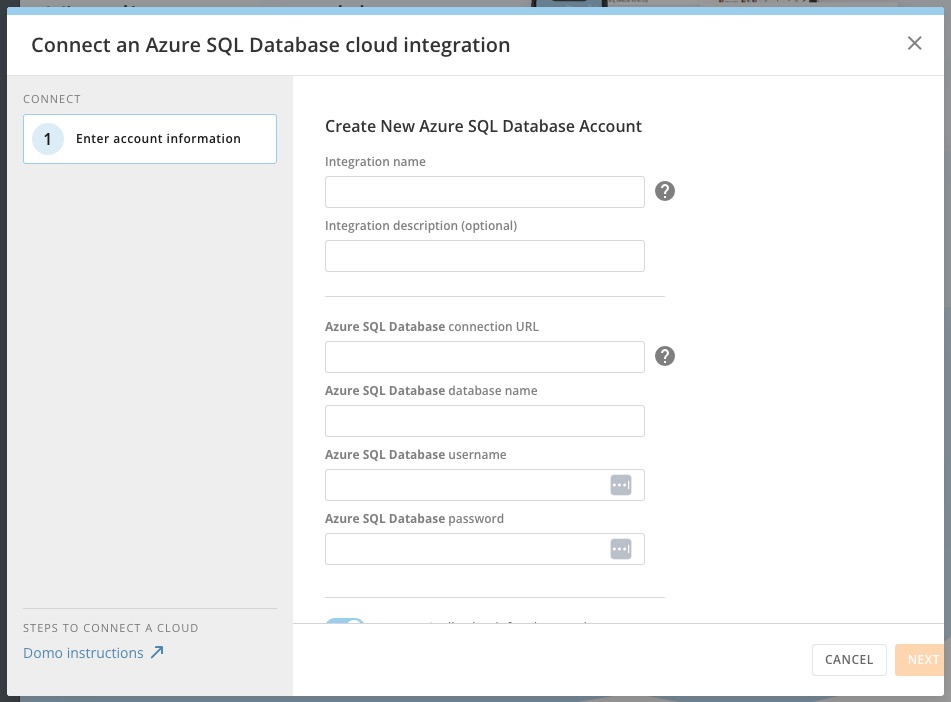
Task: Click the step 1 circle indicator
Action: pyautogui.click(x=47, y=139)
